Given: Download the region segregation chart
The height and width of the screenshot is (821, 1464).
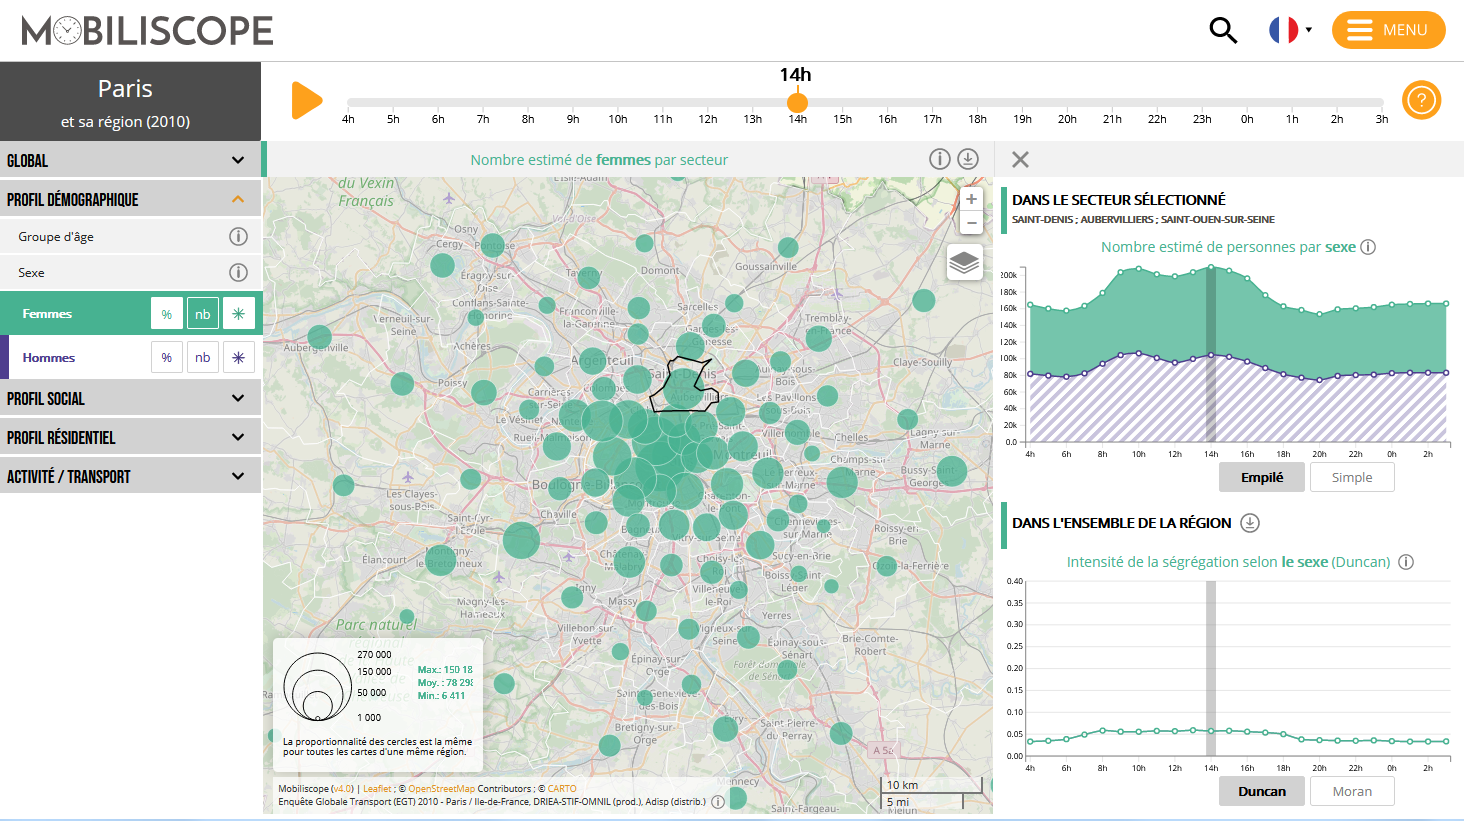Looking at the screenshot, I should (x=1250, y=523).
